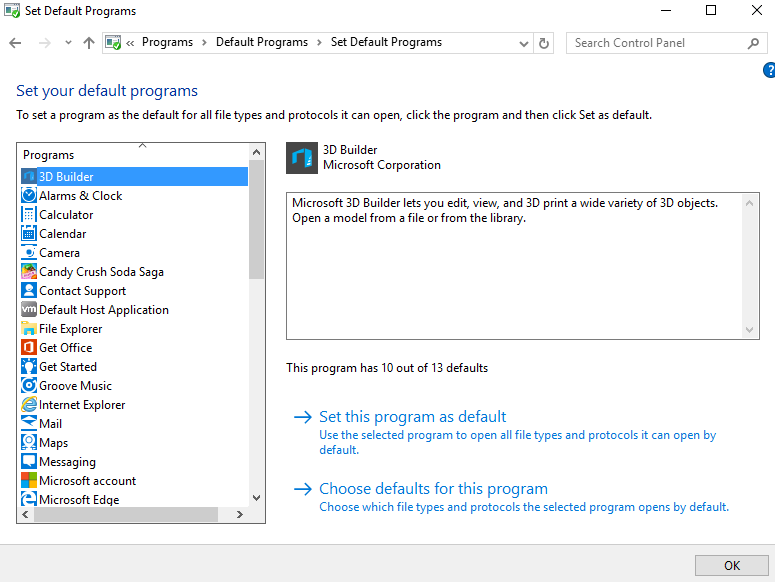The height and width of the screenshot is (582, 775).
Task: Select Calculator program name
Action: pos(66,215)
